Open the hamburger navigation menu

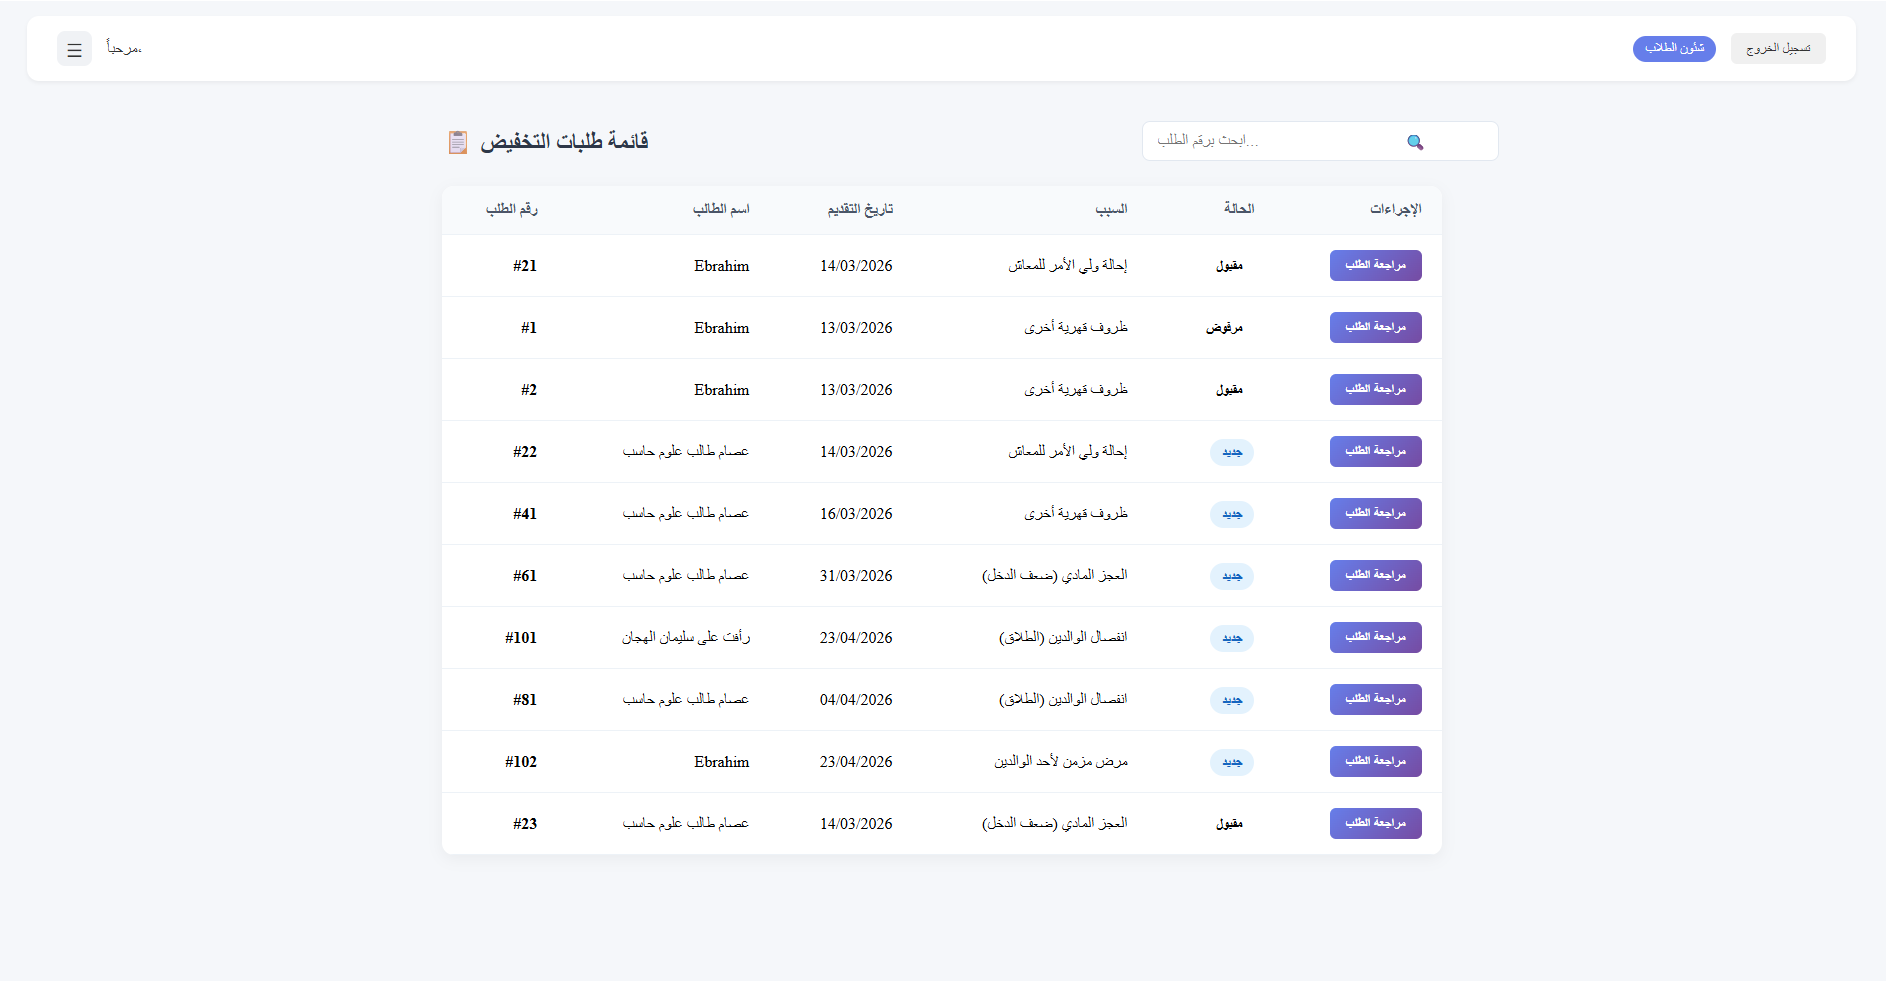pyautogui.click(x=74, y=48)
